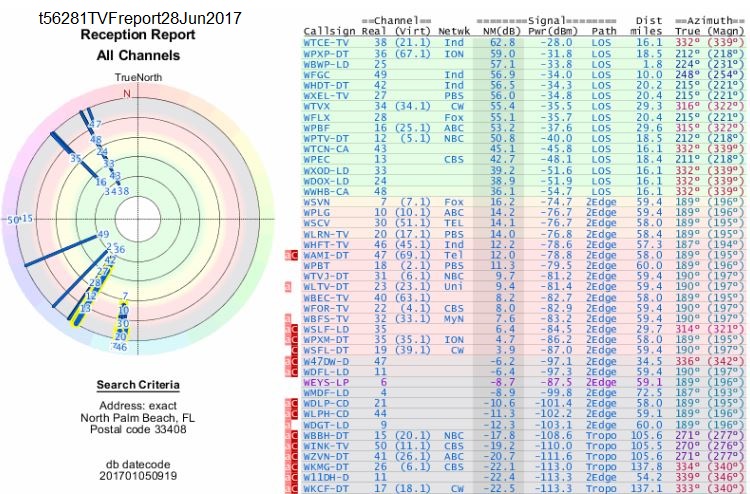Click the red C icon beside WSFL-DT
This screenshot has width=750, height=494.
coord(293,349)
